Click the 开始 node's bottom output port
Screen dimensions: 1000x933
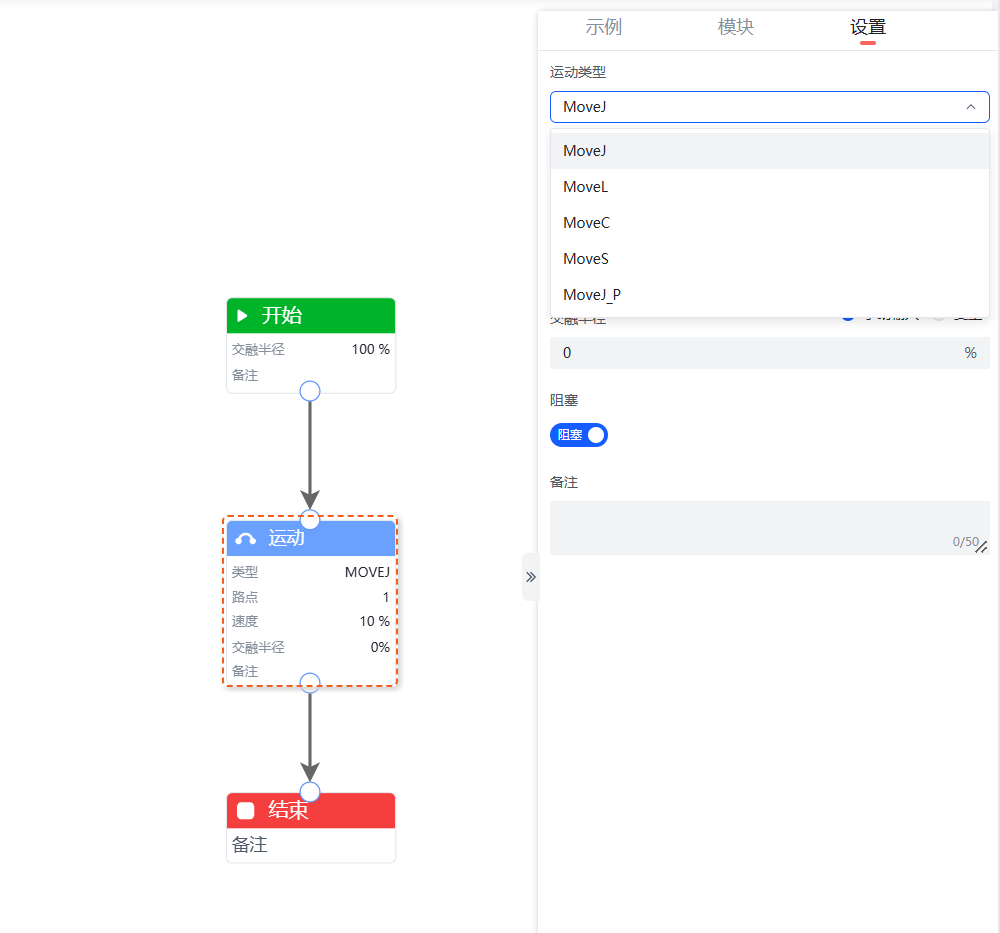point(310,391)
